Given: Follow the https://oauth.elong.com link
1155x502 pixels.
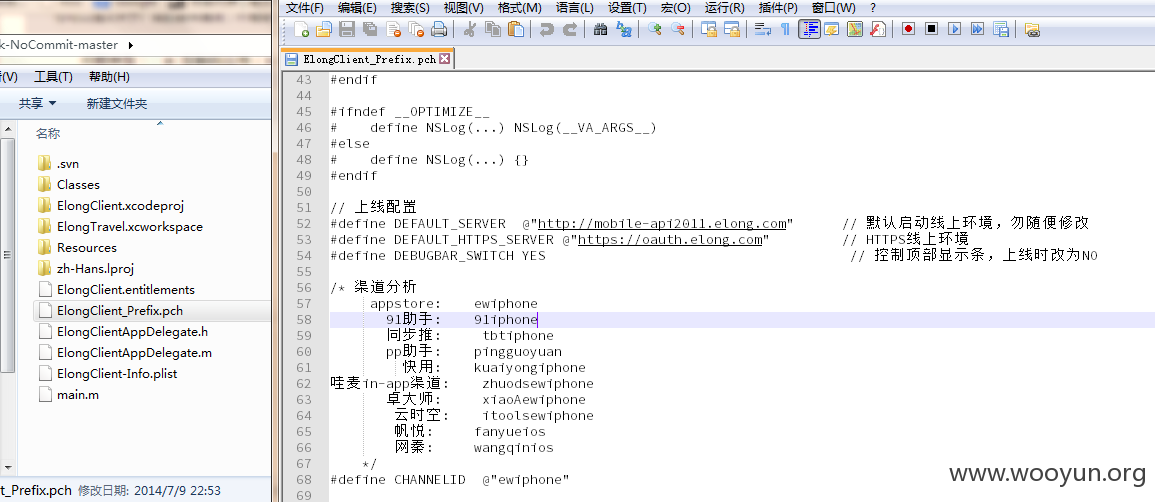Looking at the screenshot, I should (x=670, y=240).
